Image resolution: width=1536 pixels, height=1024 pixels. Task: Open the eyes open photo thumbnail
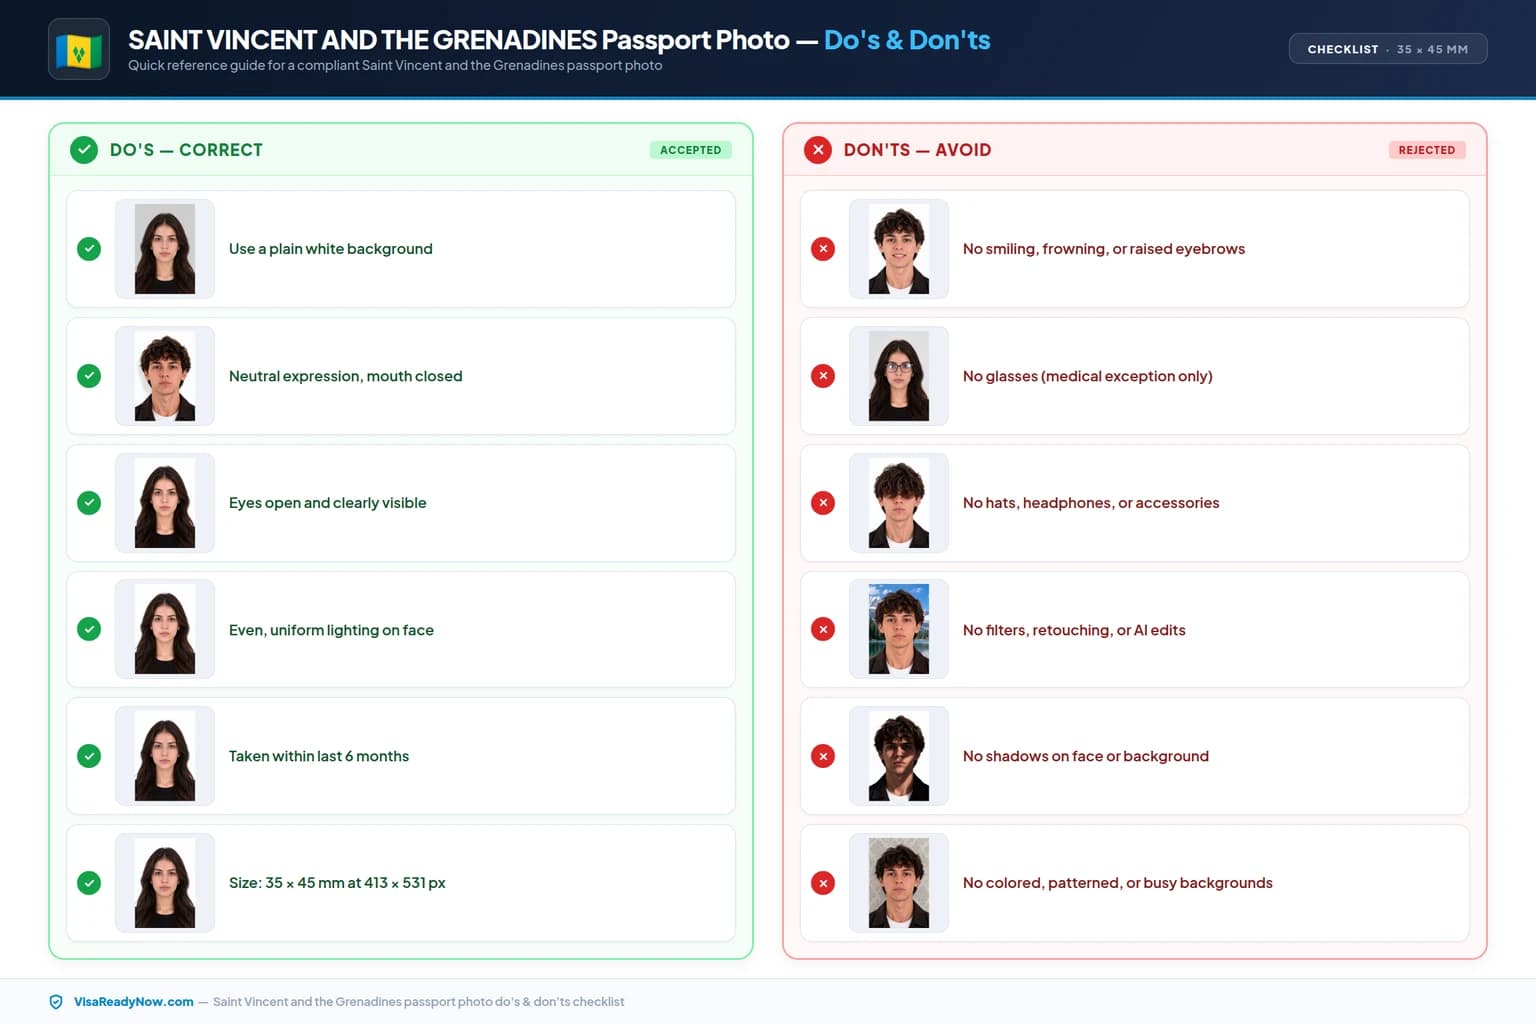tap(165, 503)
